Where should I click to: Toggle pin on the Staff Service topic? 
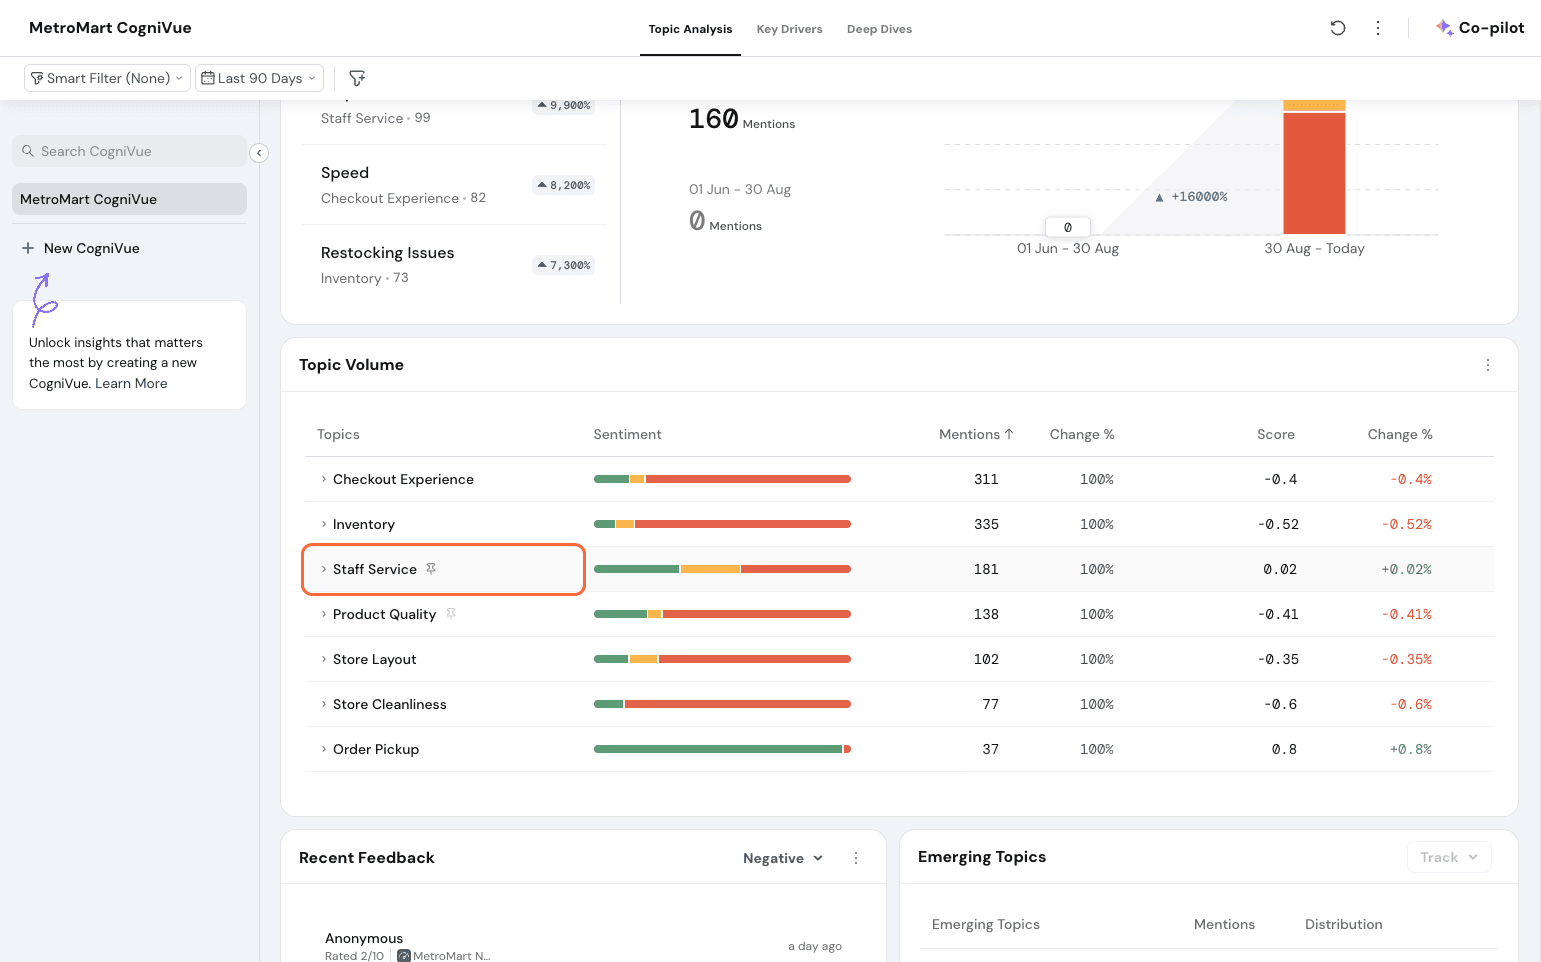(x=431, y=569)
